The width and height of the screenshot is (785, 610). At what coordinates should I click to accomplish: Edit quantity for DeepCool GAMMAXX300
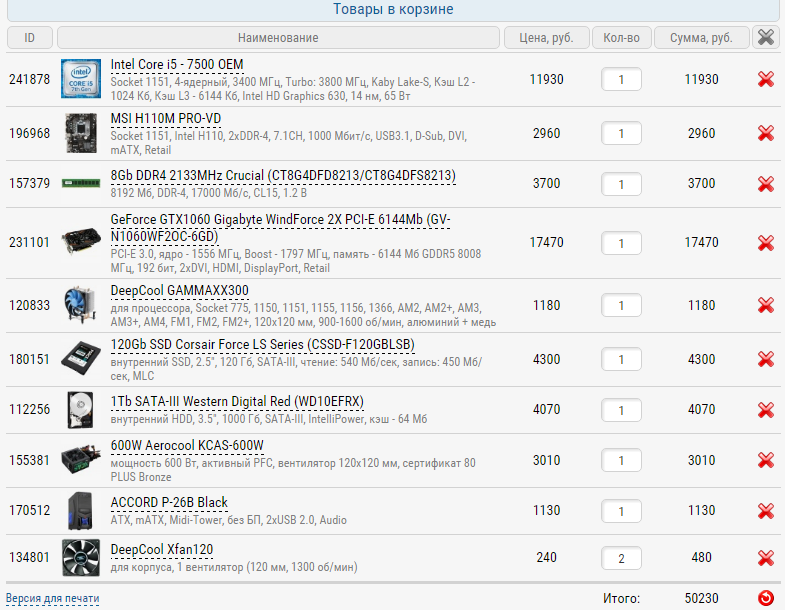tap(621, 305)
